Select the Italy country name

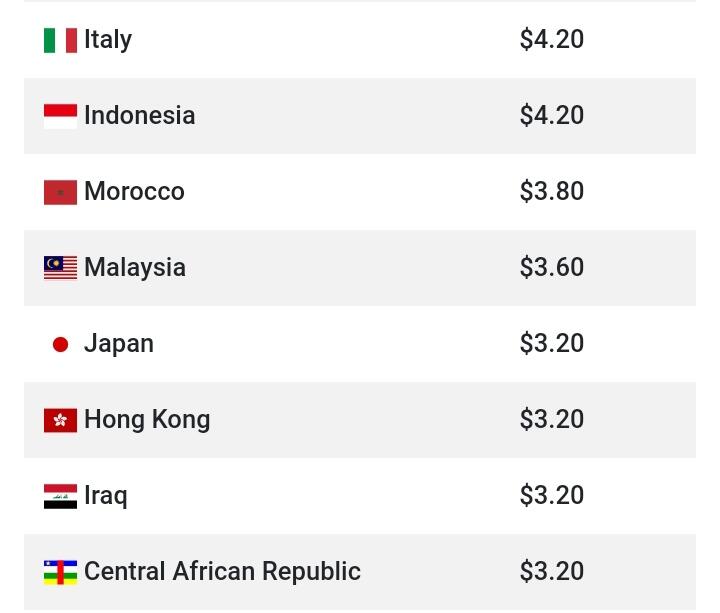[108, 39]
